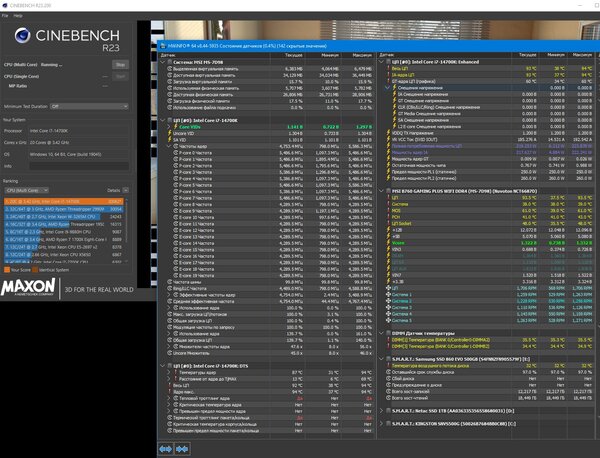This screenshot has width=600, height=458.
Task: Click fan icon of Система 1 row
Action: click(x=388, y=295)
